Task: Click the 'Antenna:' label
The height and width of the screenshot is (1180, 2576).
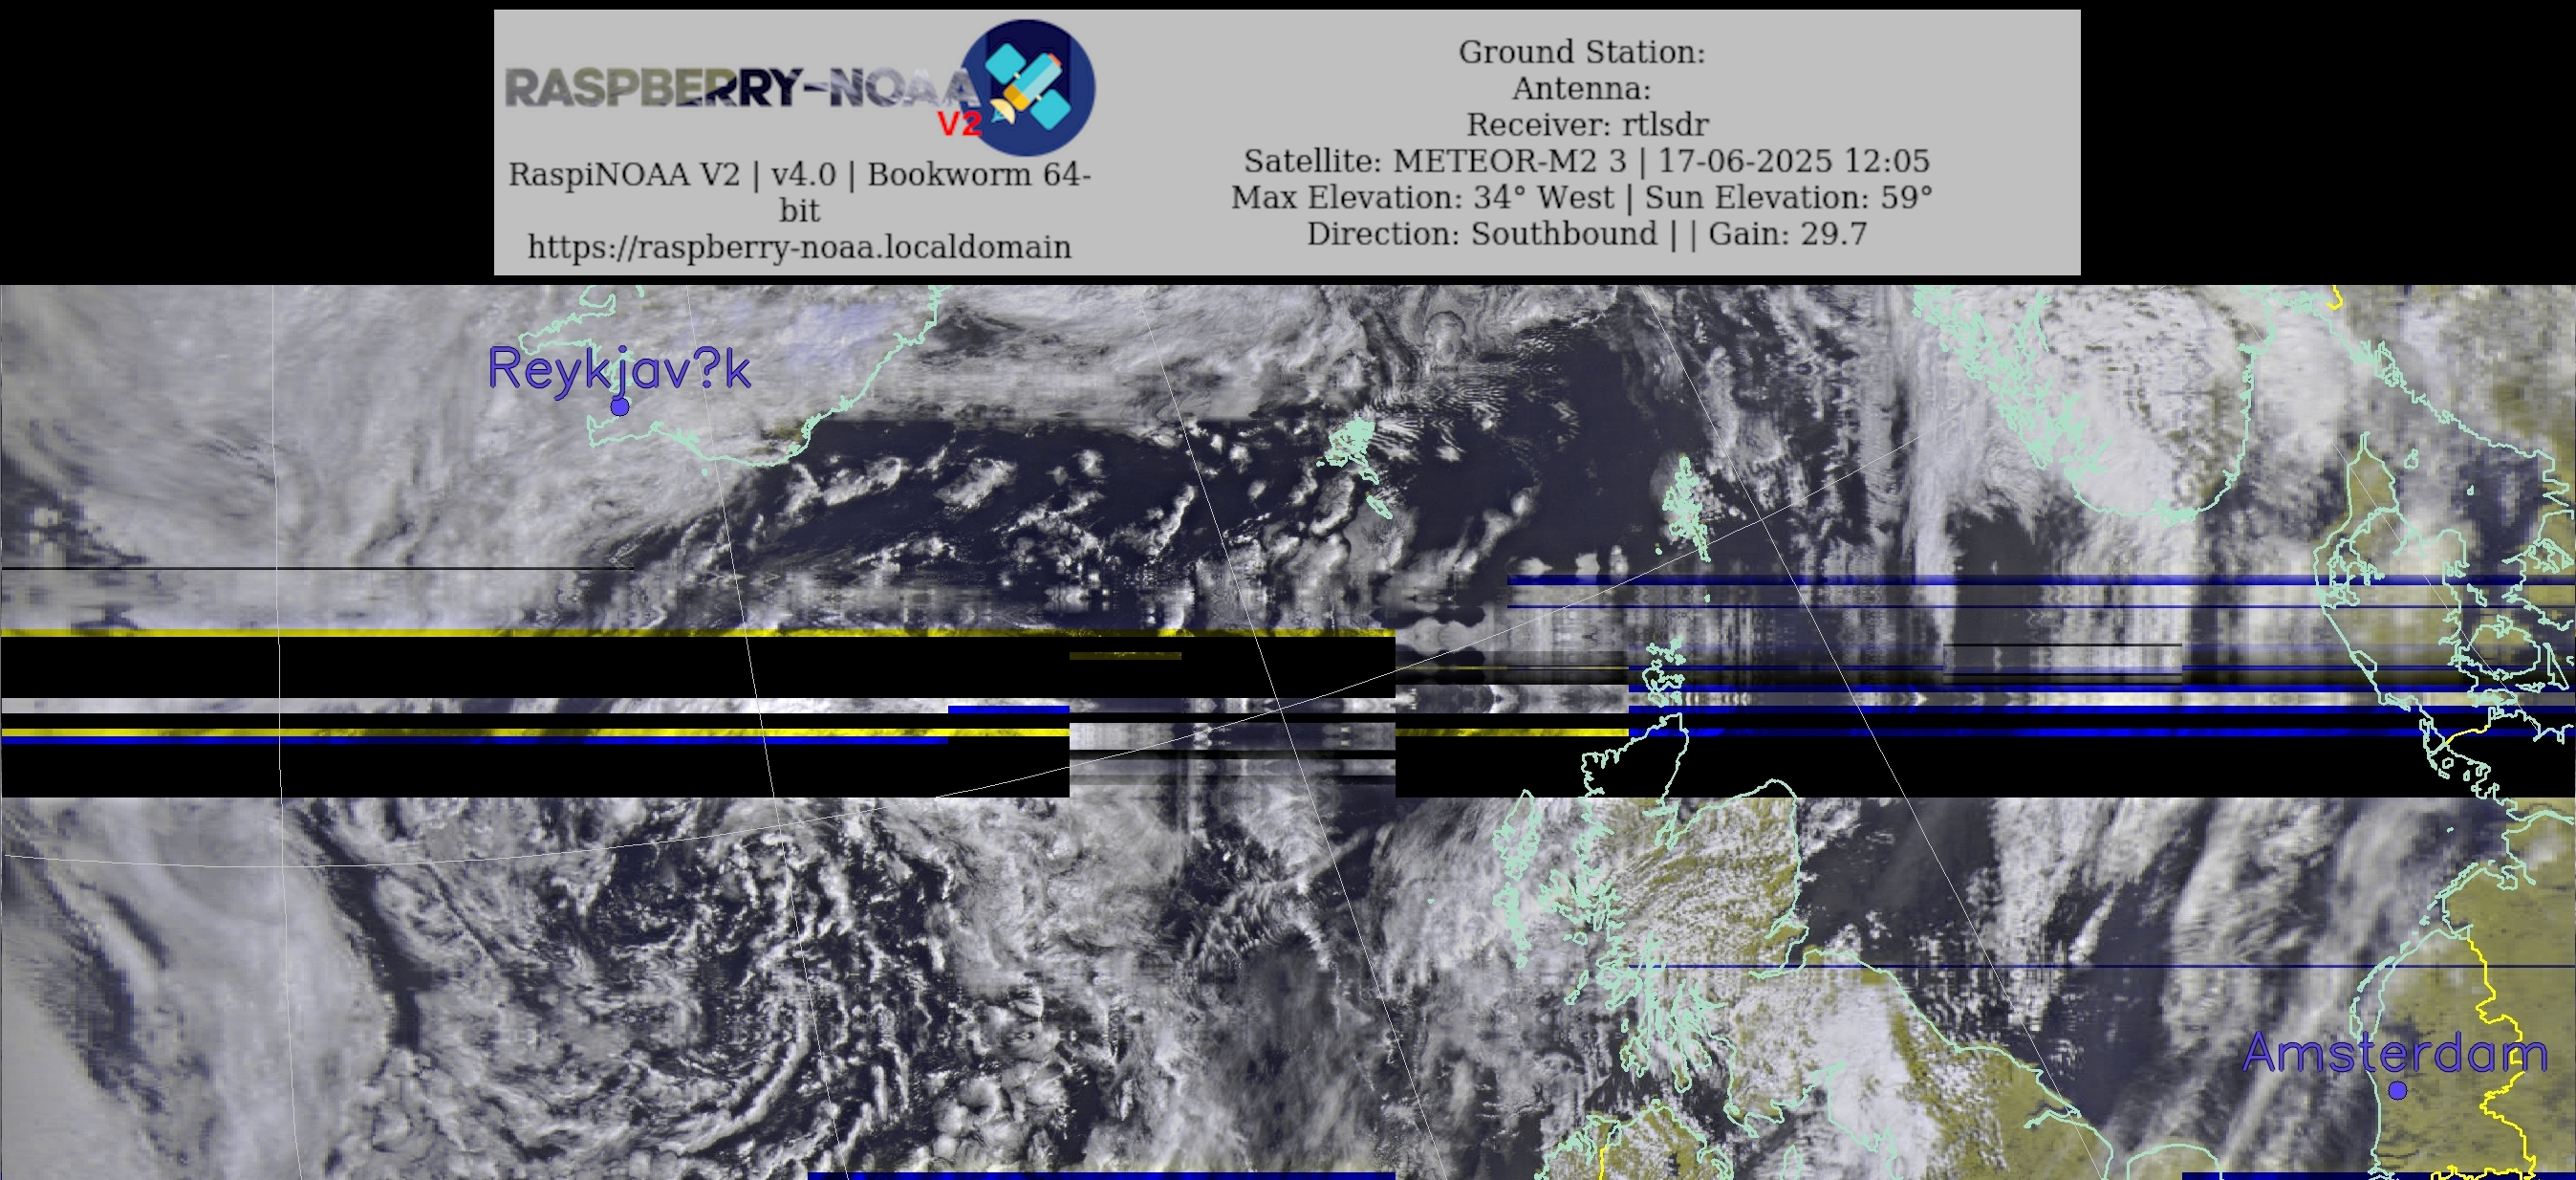Action: (x=1581, y=88)
